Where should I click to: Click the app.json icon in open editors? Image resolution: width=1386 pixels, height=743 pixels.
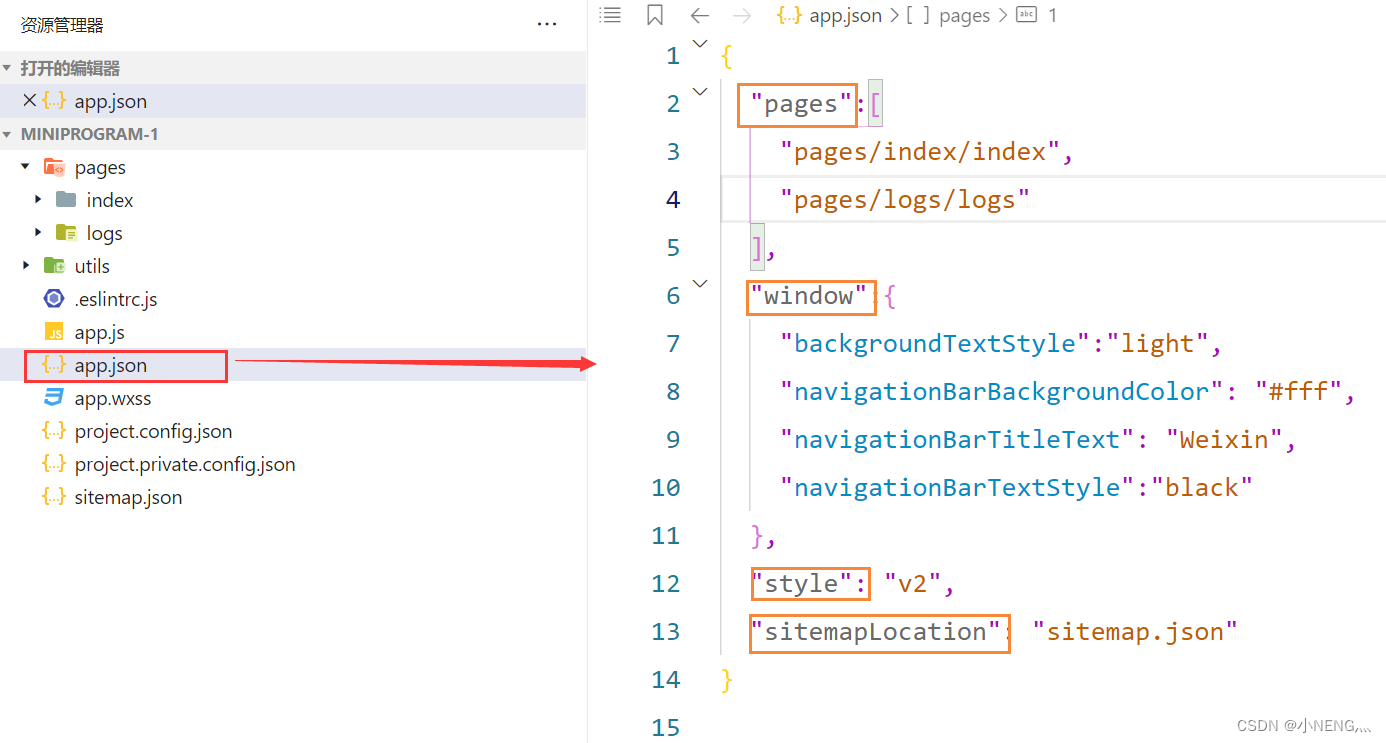click(x=54, y=101)
